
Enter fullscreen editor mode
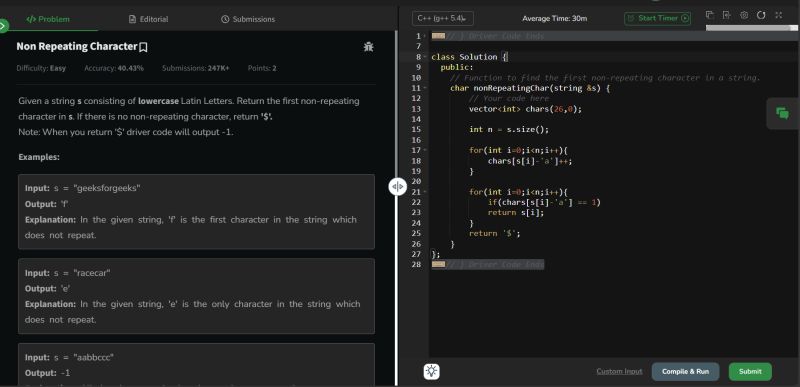779,15
